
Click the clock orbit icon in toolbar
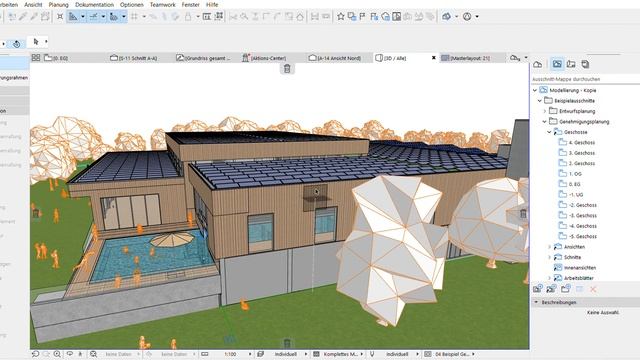pos(467,17)
